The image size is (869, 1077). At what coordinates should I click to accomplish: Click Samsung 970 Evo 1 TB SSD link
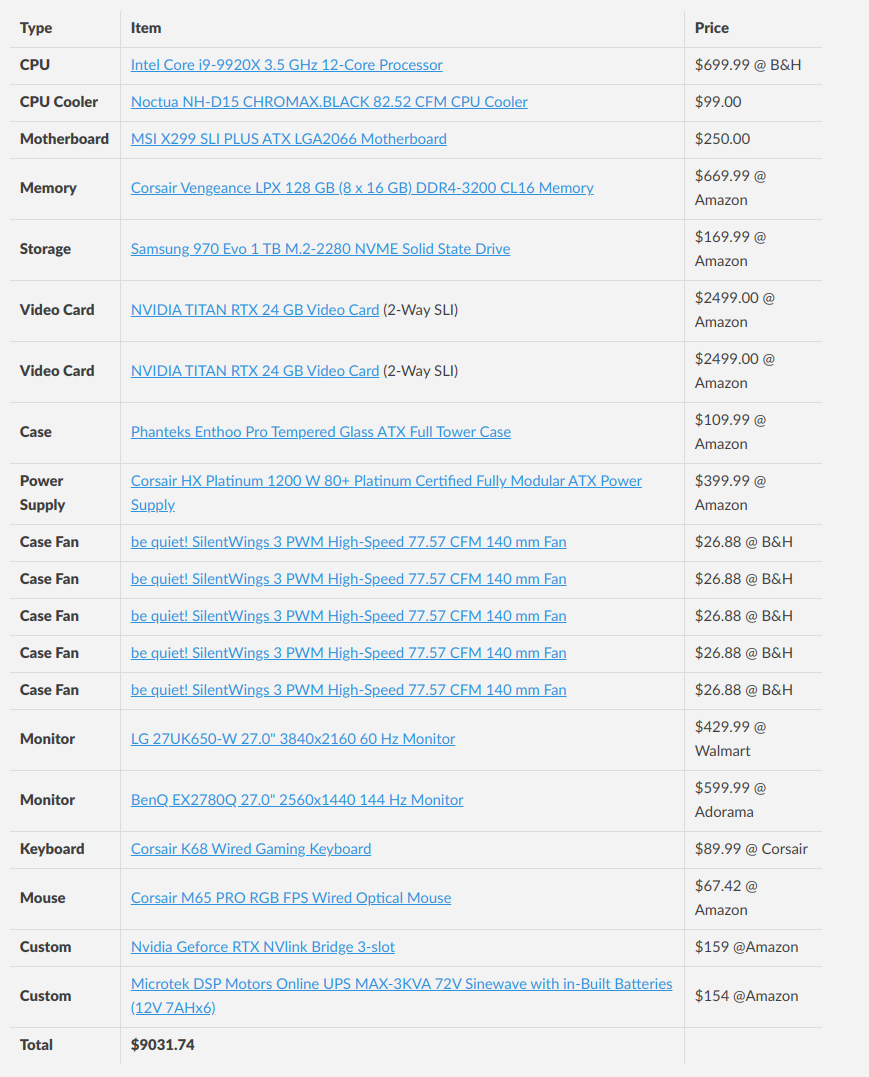point(320,249)
